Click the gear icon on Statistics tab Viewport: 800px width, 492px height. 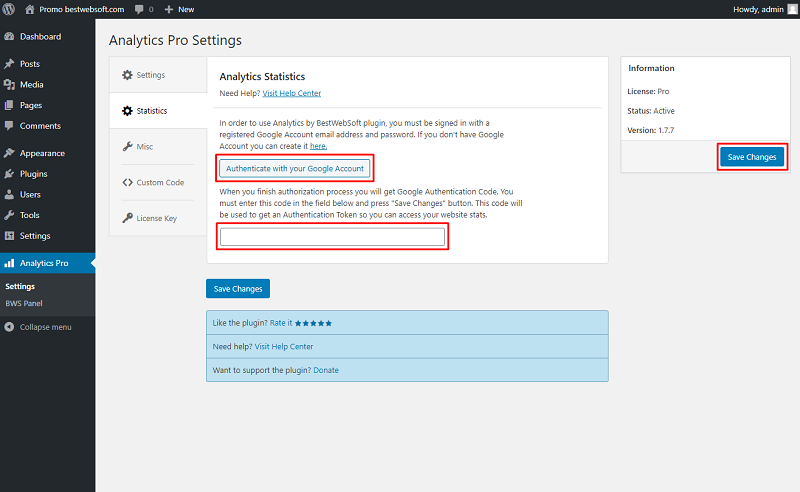[x=127, y=111]
